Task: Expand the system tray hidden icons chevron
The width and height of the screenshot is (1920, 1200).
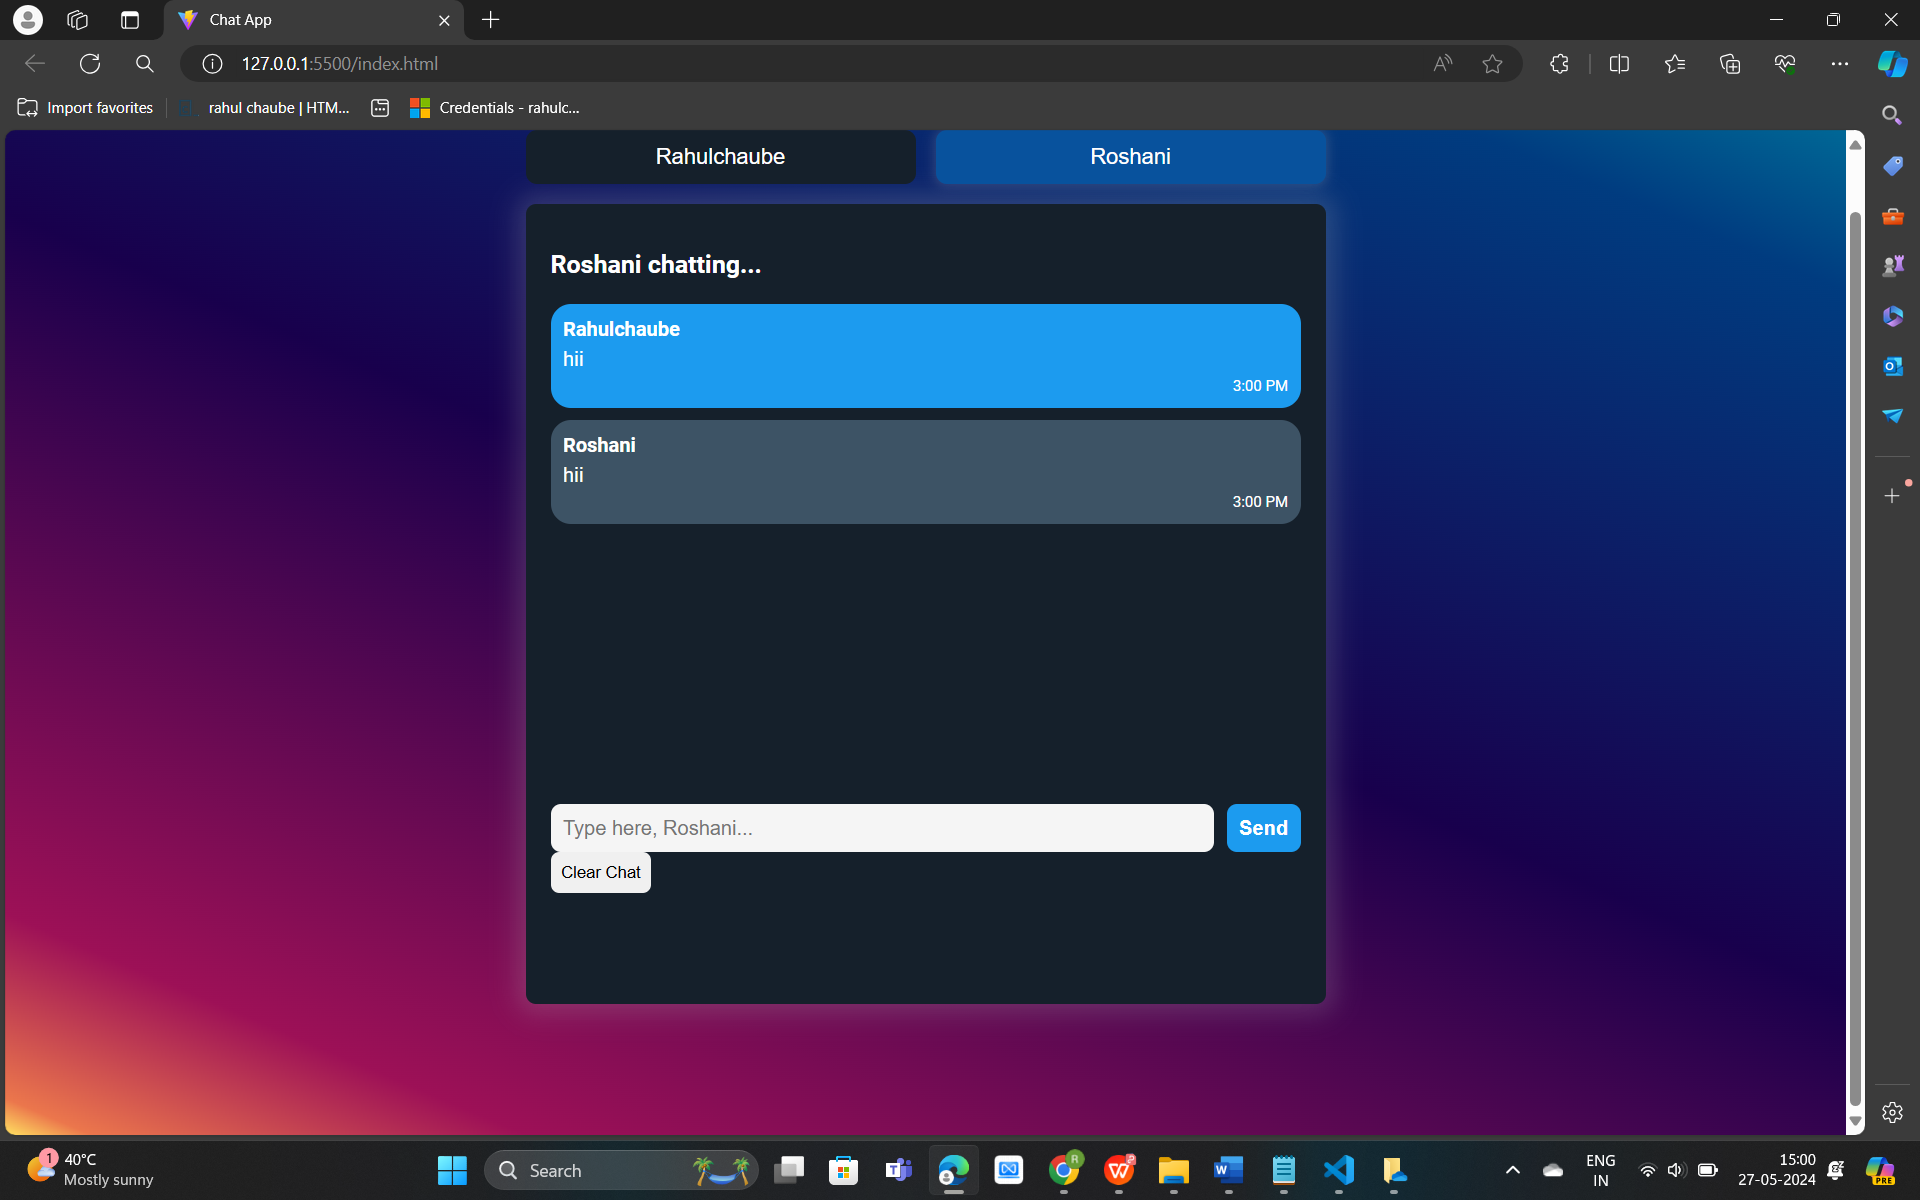Action: [1512, 1170]
